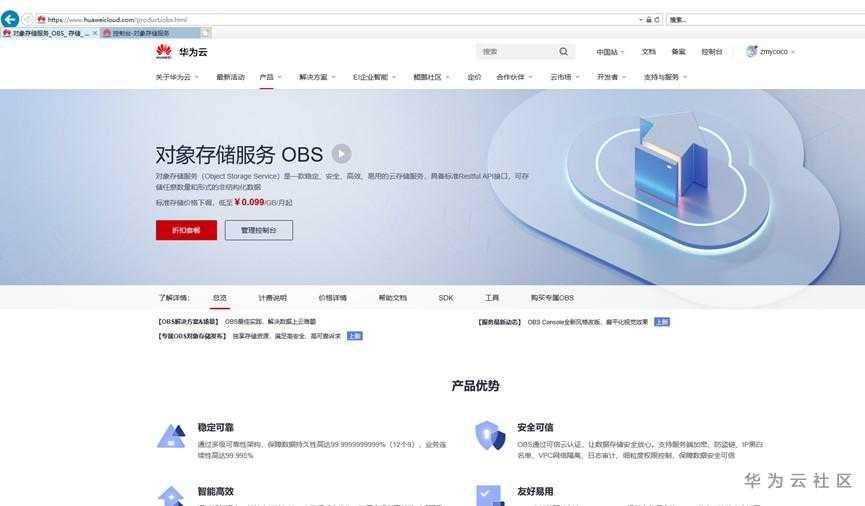Click the ¥0.099 price text
The image size is (865, 506).
click(x=249, y=203)
